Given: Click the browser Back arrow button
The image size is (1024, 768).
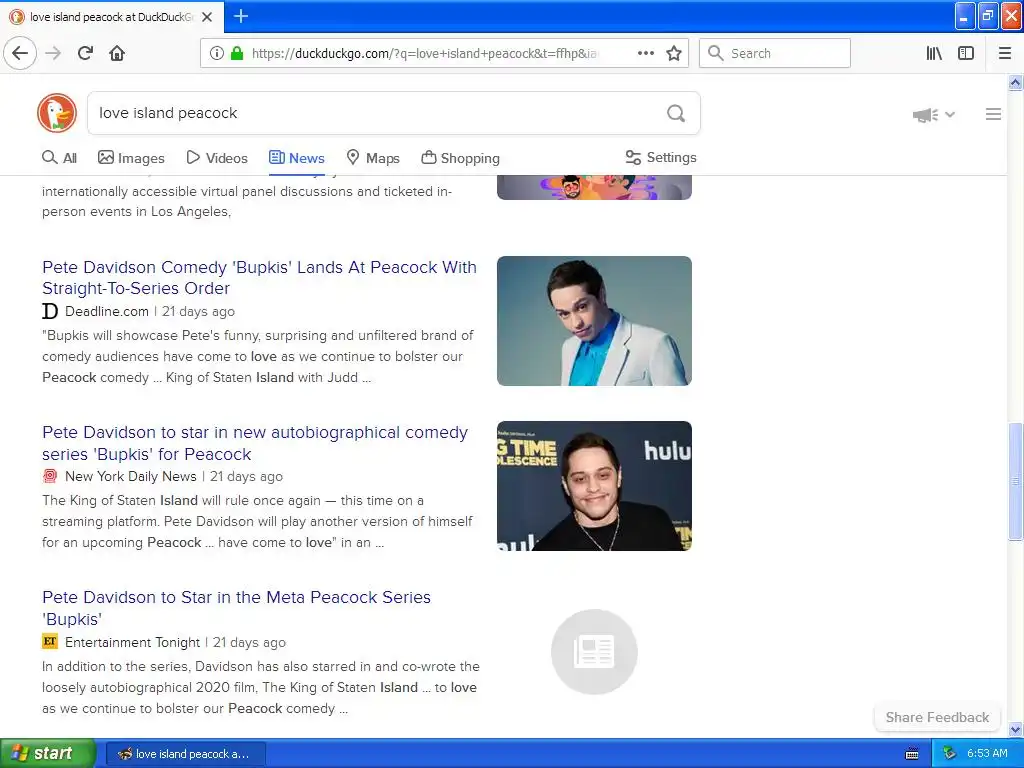Looking at the screenshot, I should (20, 53).
